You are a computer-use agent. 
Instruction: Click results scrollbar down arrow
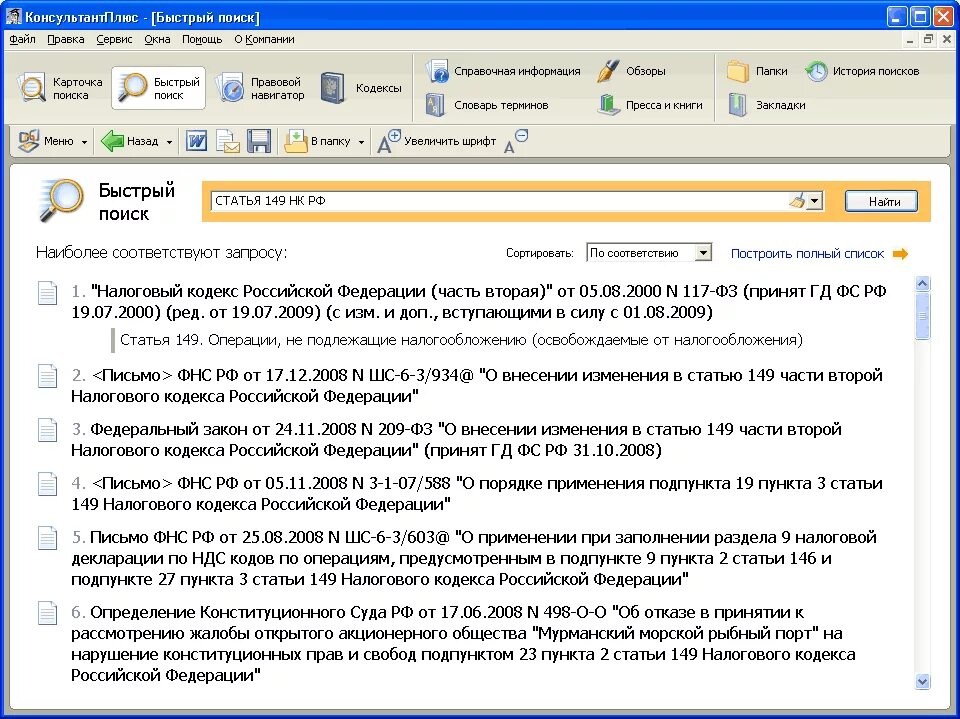pos(922,681)
